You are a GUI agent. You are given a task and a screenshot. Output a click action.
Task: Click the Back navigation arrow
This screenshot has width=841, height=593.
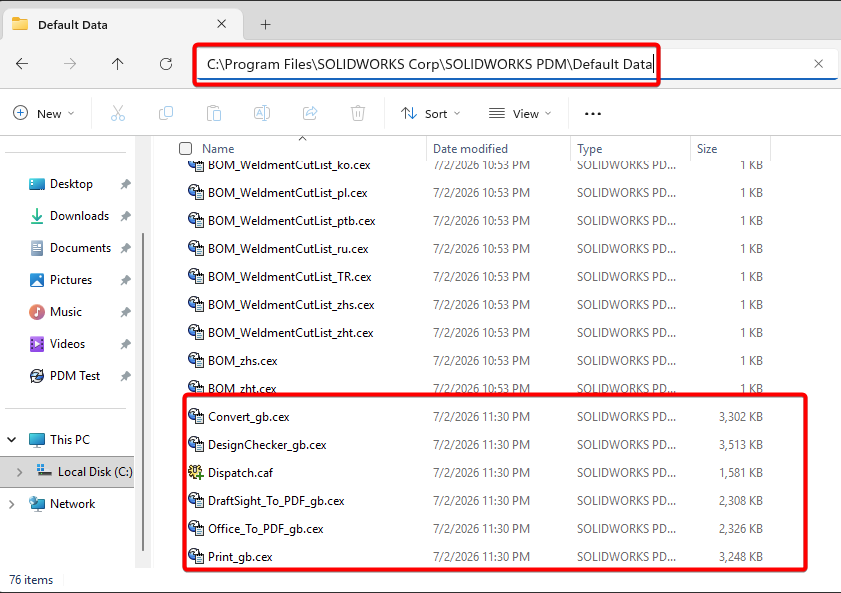pos(22,64)
